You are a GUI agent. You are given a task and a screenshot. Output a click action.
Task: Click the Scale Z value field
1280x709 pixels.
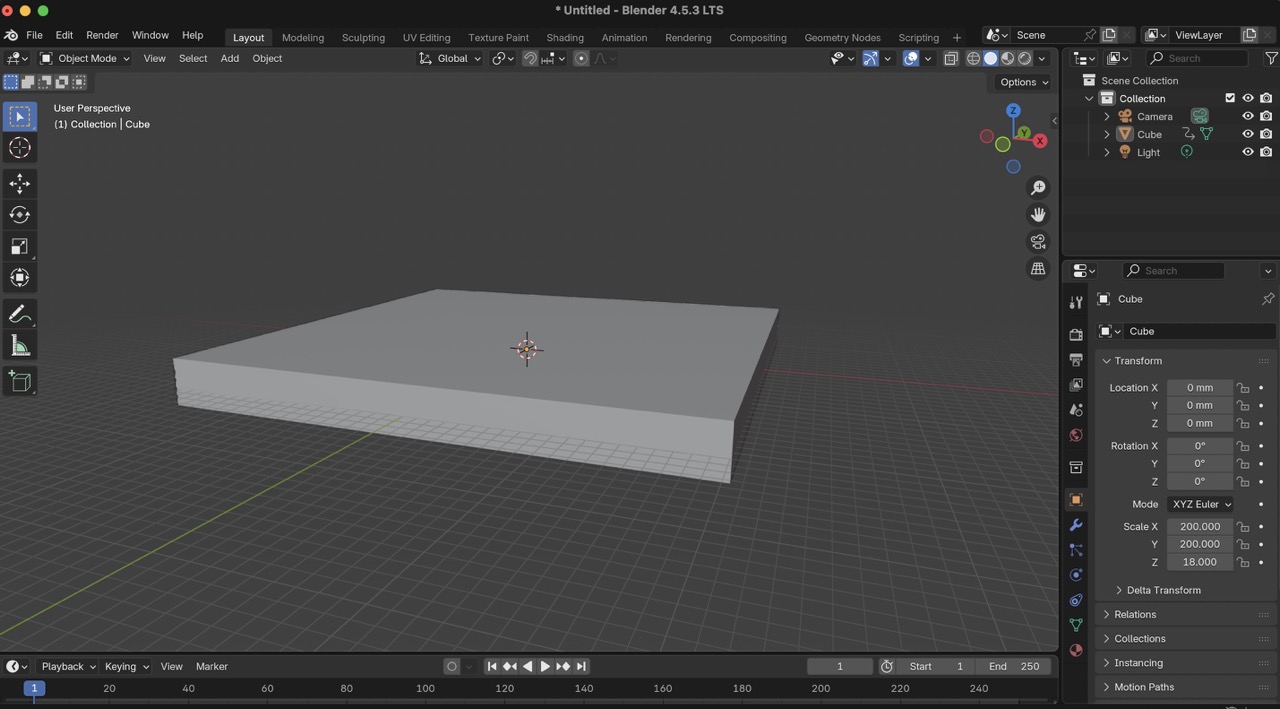click(1199, 562)
